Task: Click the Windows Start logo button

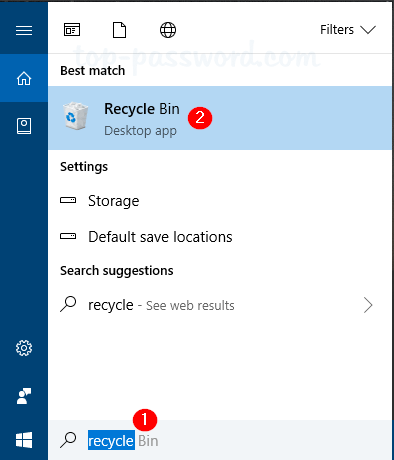Action: click(x=24, y=440)
